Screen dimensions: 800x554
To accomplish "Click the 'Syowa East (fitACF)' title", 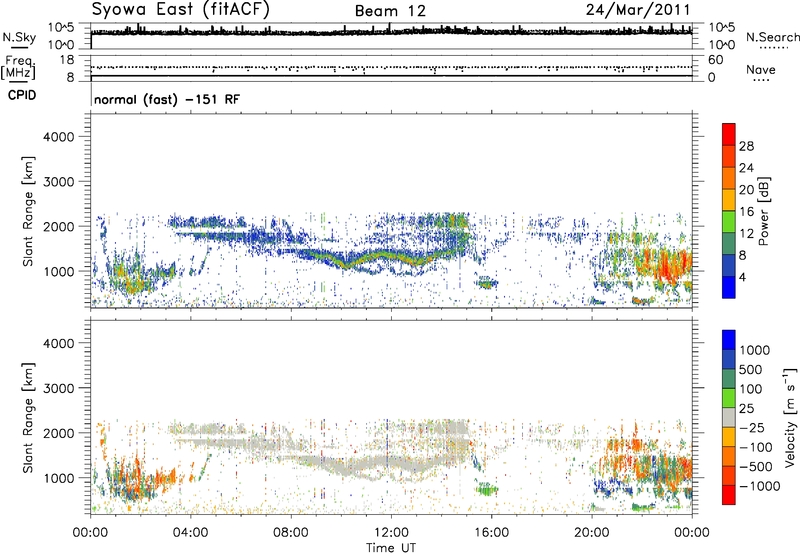I will pyautogui.click(x=181, y=10).
